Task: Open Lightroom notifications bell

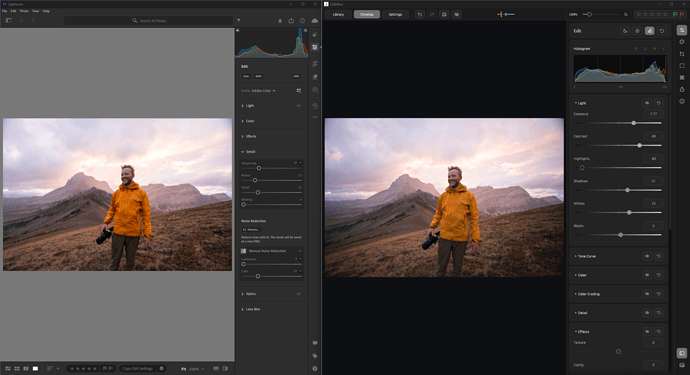Action: click(280, 21)
